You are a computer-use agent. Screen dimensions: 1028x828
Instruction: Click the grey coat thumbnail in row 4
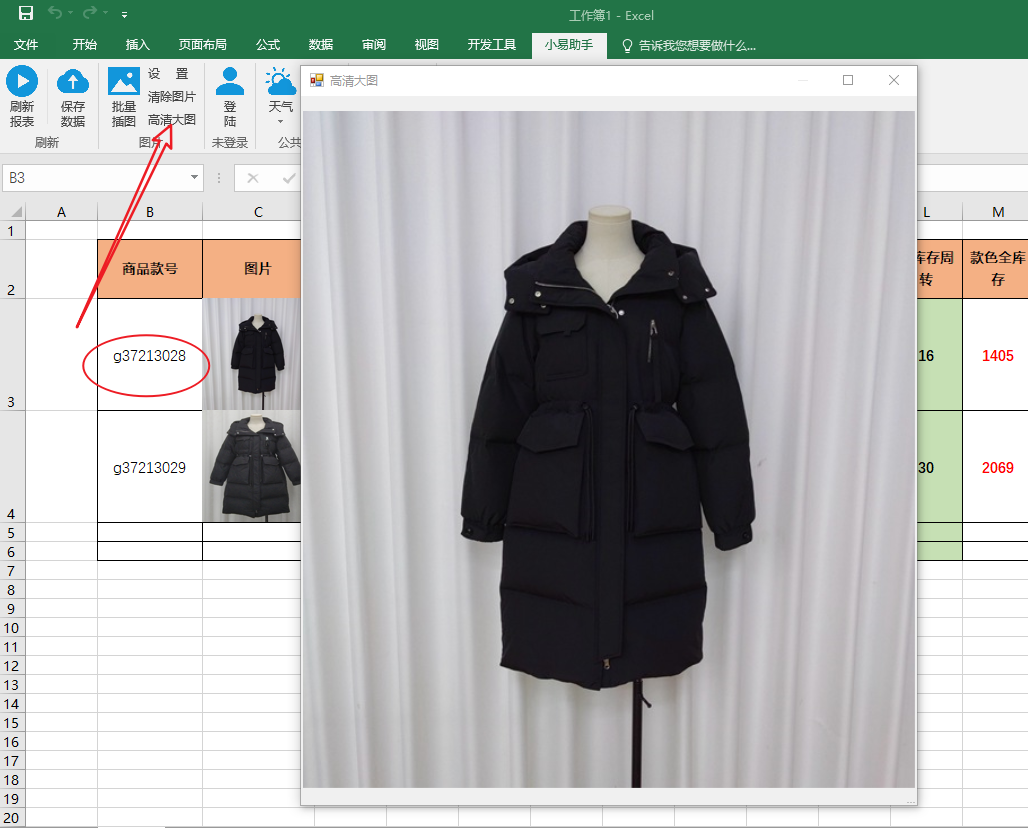pyautogui.click(x=252, y=467)
